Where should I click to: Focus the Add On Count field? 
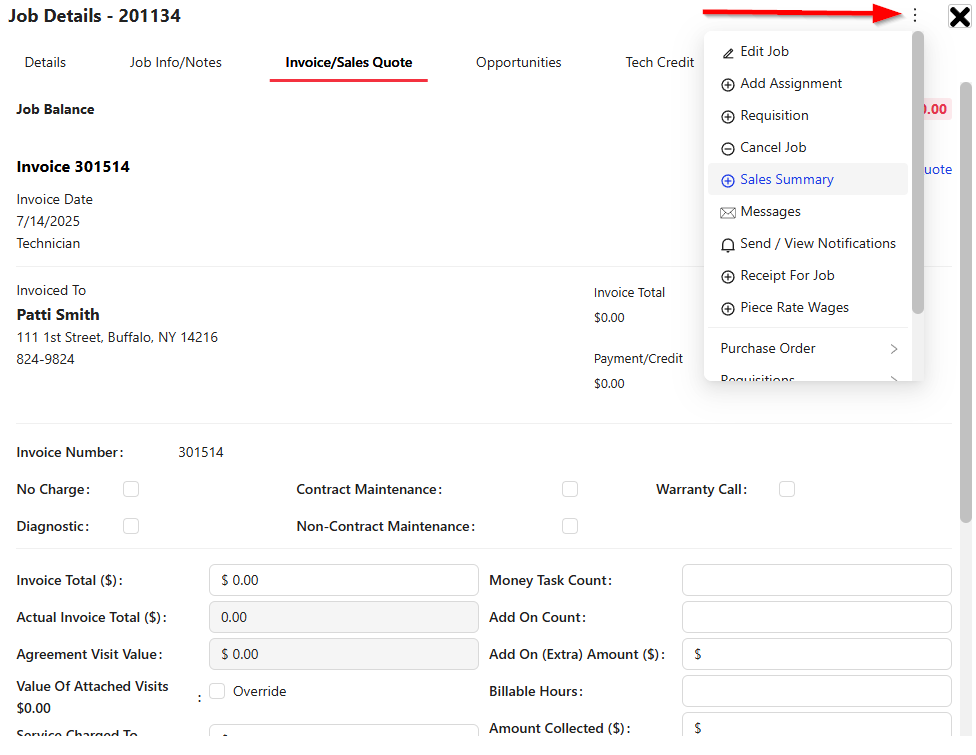pyautogui.click(x=817, y=617)
